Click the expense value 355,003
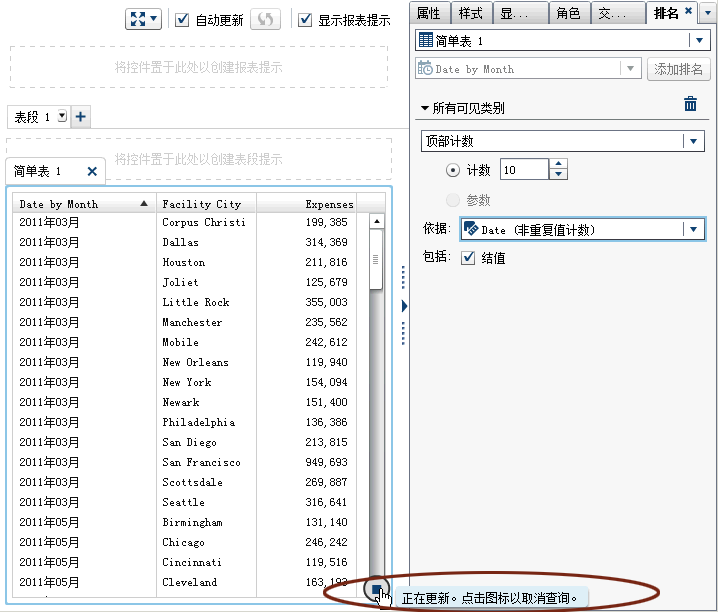Viewport: 718px width, 612px height. pyautogui.click(x=326, y=302)
